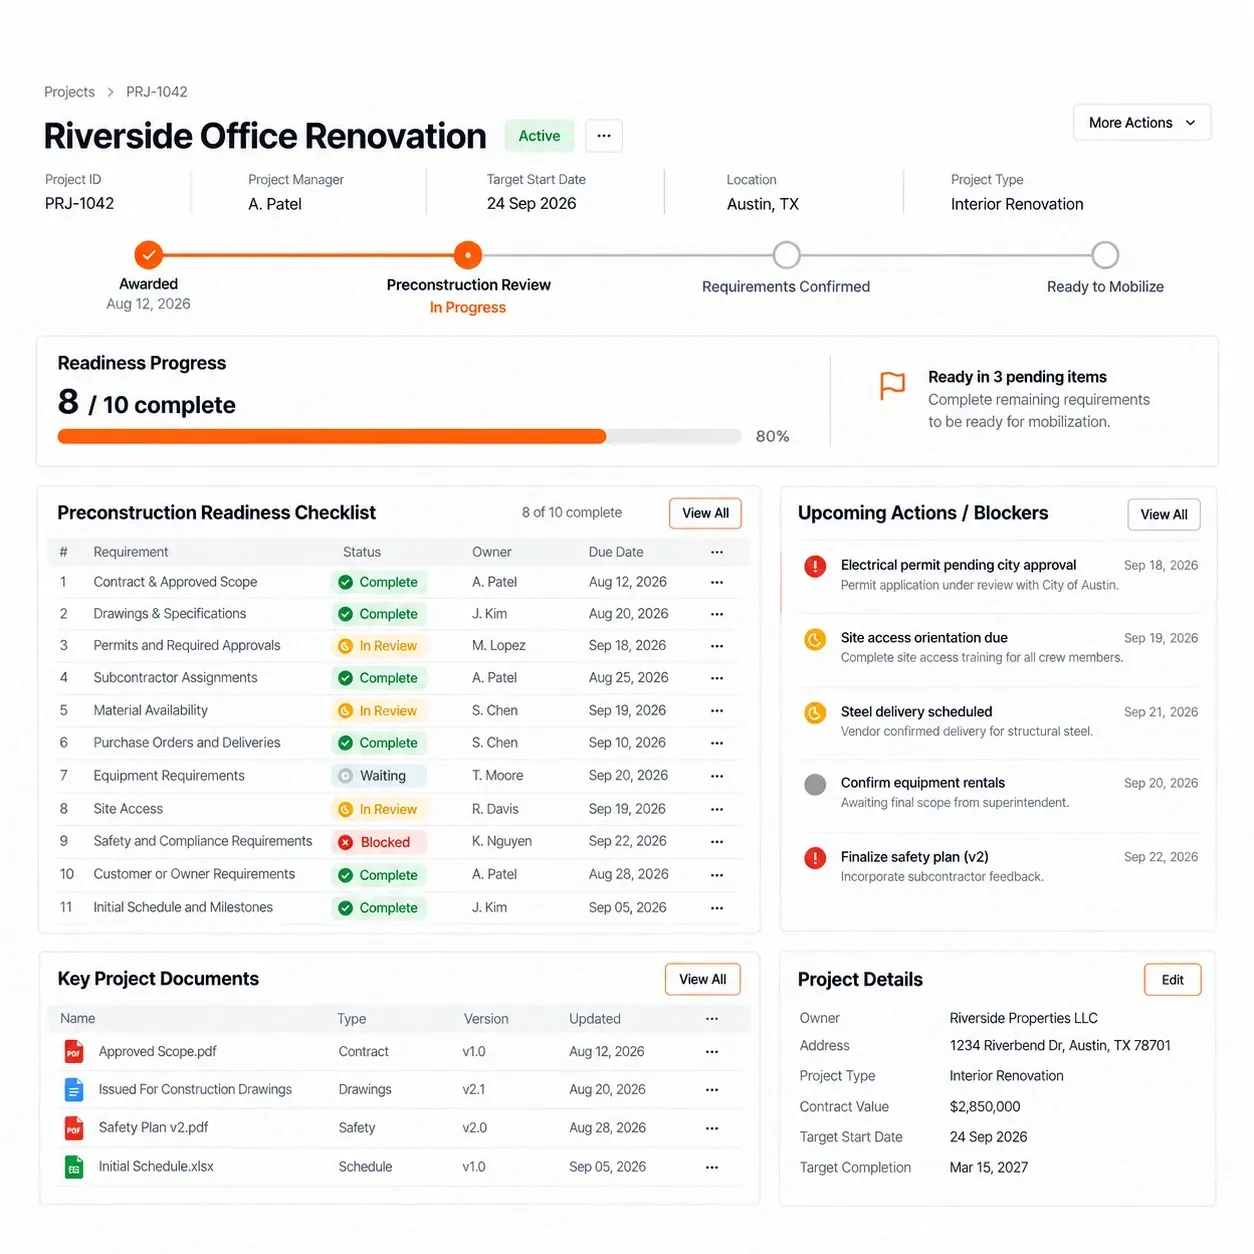Sort checklist by Status column header
1254x1254 pixels.
pyautogui.click(x=362, y=552)
